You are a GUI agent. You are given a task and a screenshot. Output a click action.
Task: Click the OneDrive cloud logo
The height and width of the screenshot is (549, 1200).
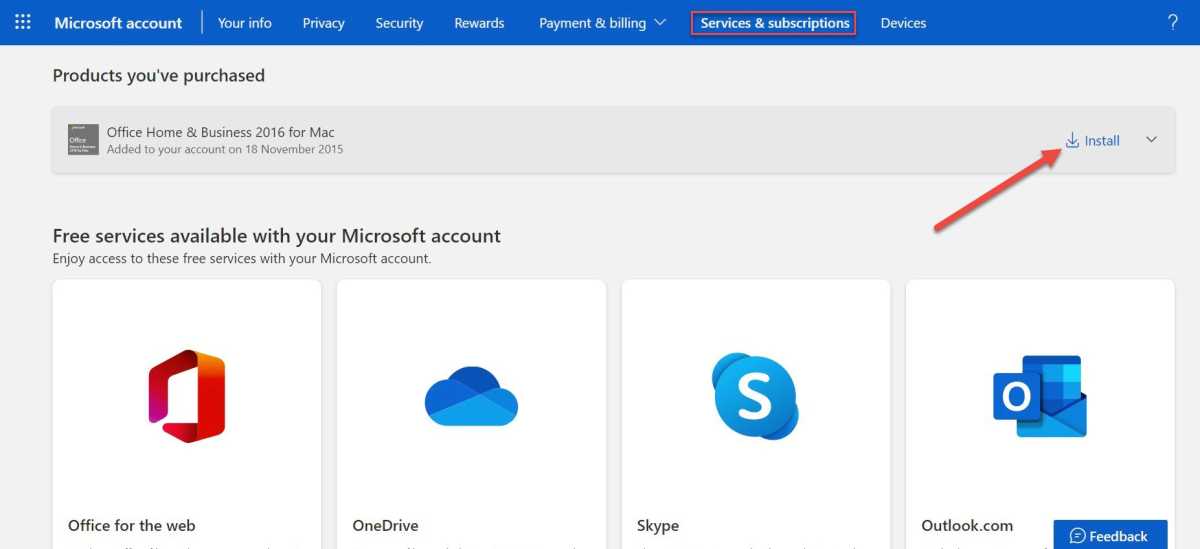(471, 396)
